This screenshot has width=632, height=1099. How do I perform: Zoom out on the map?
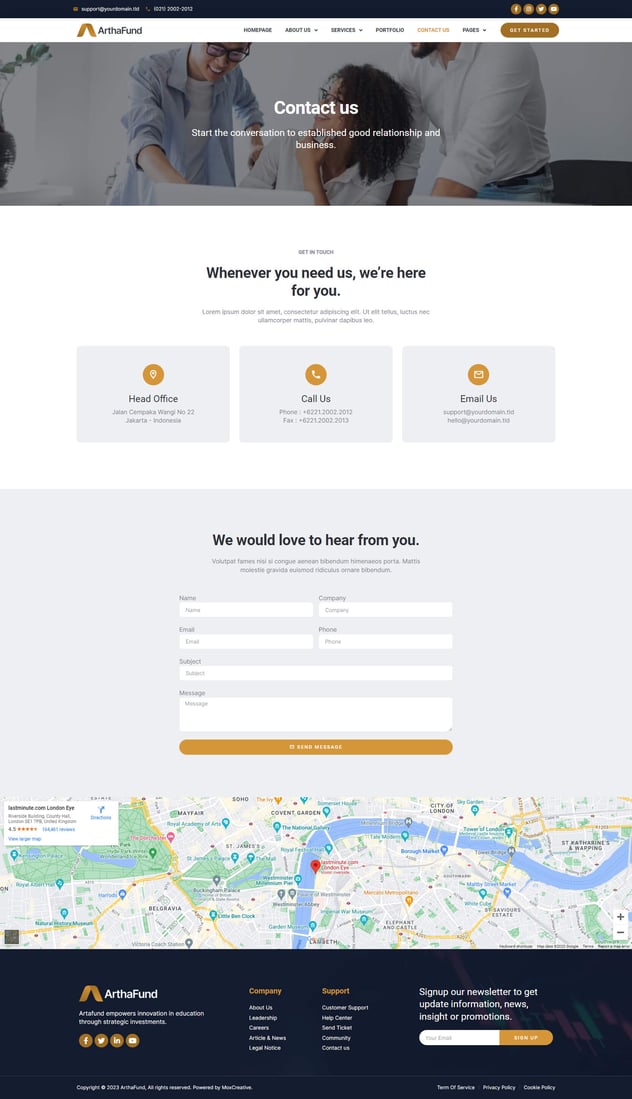620,932
